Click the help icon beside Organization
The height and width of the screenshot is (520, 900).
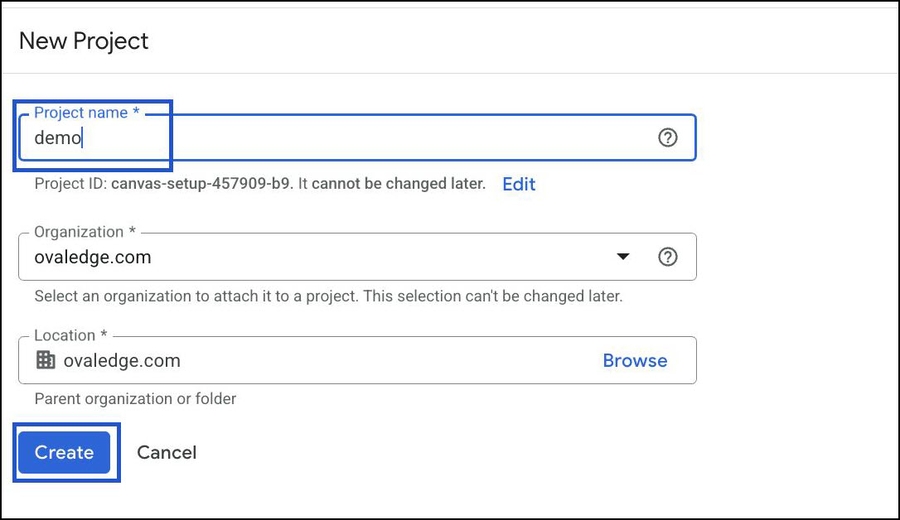[x=668, y=257]
